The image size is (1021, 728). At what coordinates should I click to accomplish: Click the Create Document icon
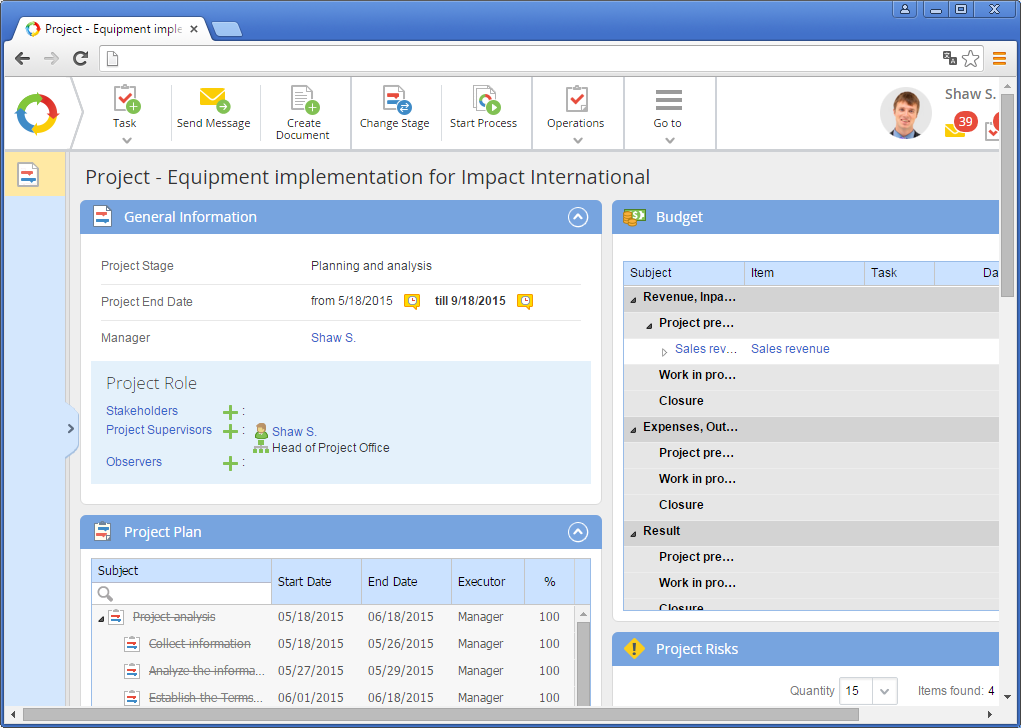coord(304,99)
